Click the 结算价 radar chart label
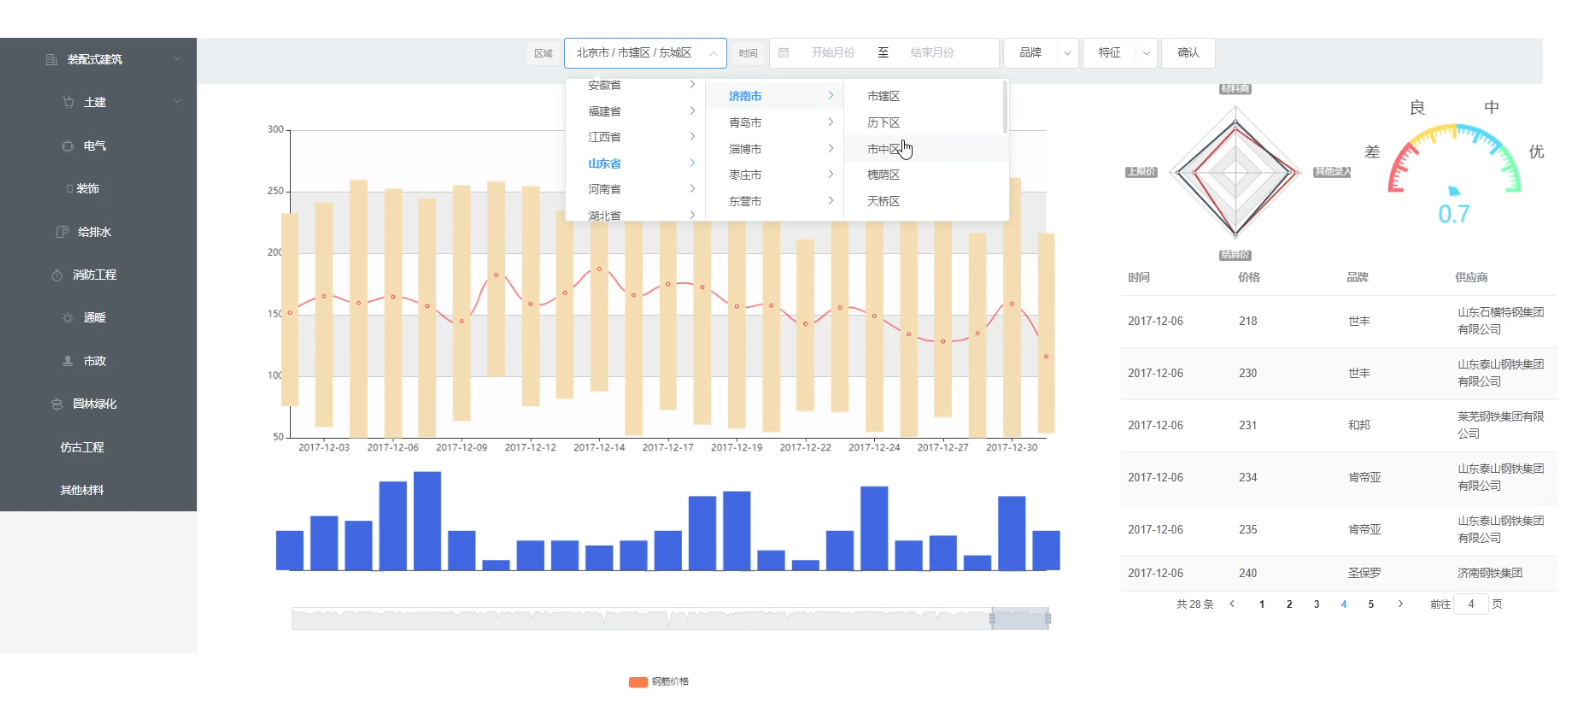Viewport: 1586px width, 723px height. click(x=1235, y=255)
